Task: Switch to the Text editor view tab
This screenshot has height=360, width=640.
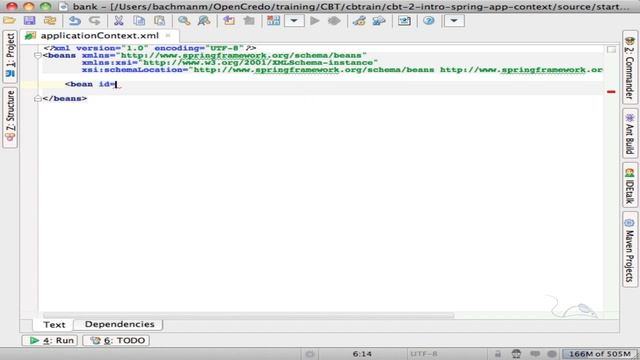Action: click(54, 324)
